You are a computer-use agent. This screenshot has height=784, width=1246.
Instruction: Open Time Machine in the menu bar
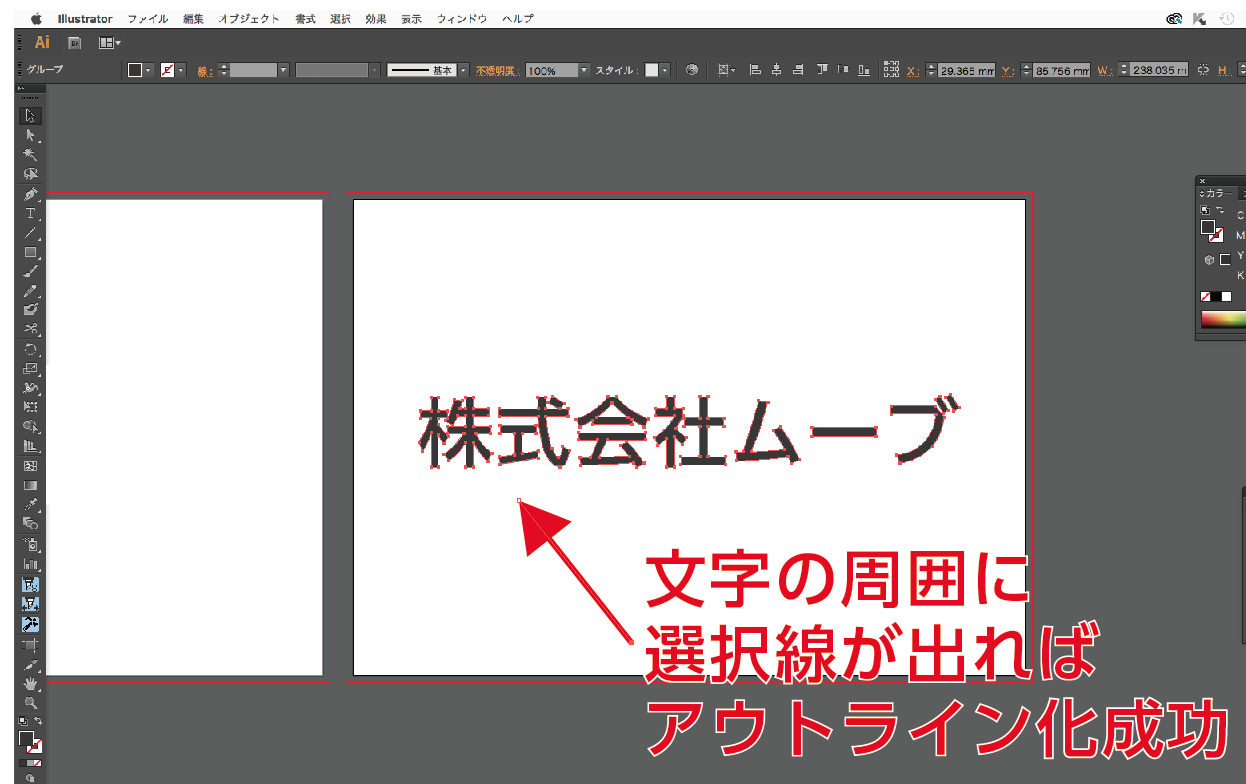(1226, 19)
